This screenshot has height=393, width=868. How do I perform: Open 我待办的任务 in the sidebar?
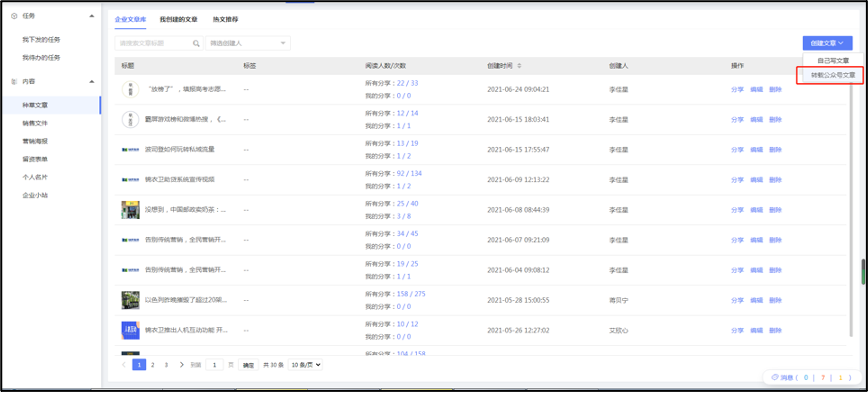pyautogui.click(x=42, y=58)
